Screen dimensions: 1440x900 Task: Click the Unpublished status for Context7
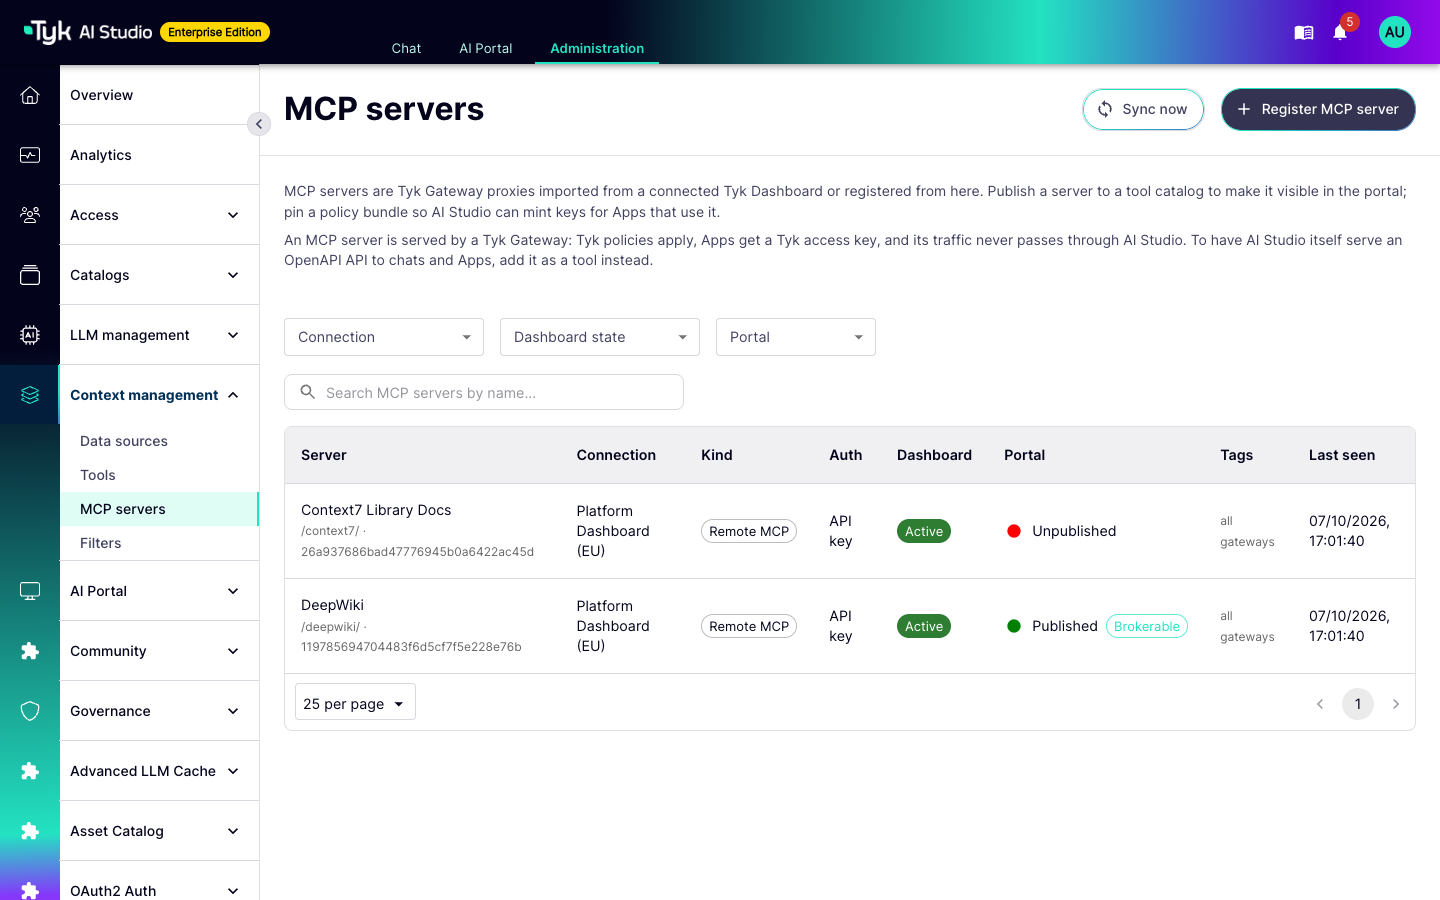[1062, 531]
